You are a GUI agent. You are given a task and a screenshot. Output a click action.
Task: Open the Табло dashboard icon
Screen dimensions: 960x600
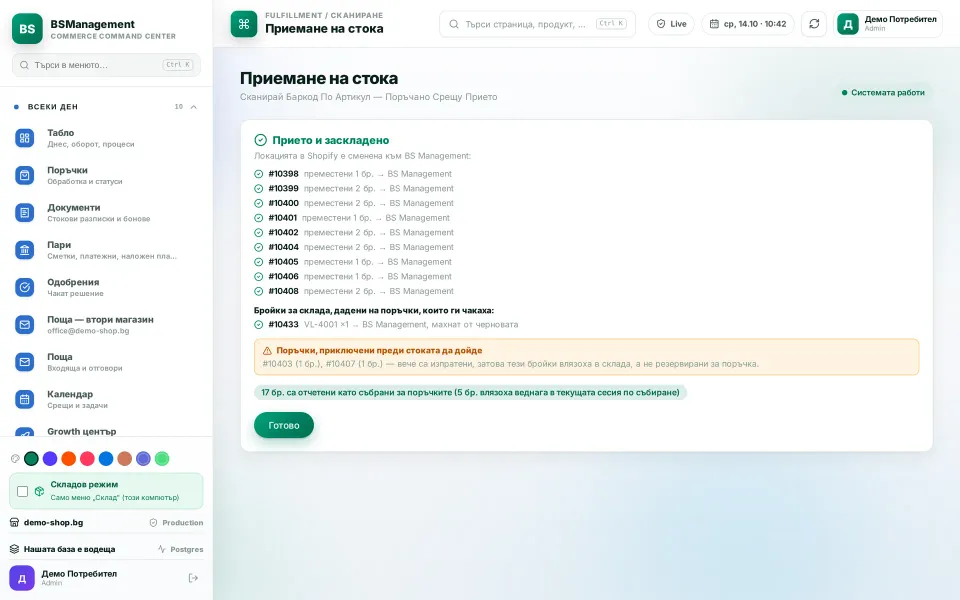(x=24, y=138)
